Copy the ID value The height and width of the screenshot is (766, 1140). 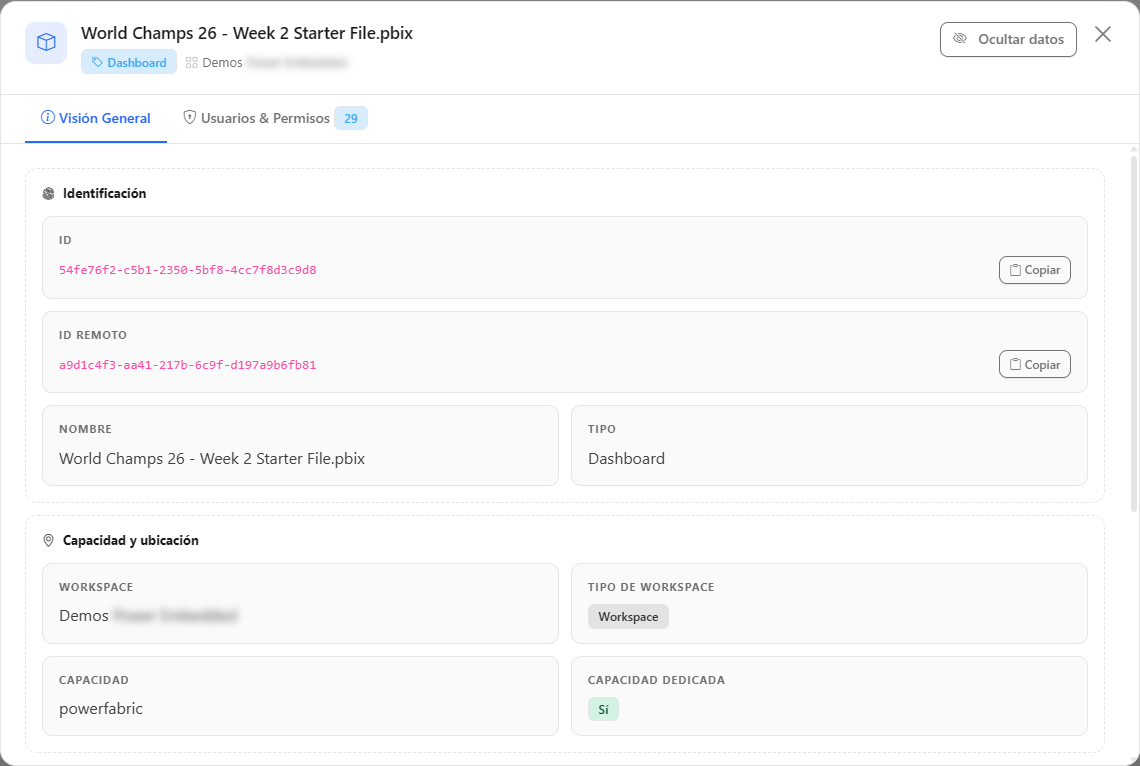1035,270
